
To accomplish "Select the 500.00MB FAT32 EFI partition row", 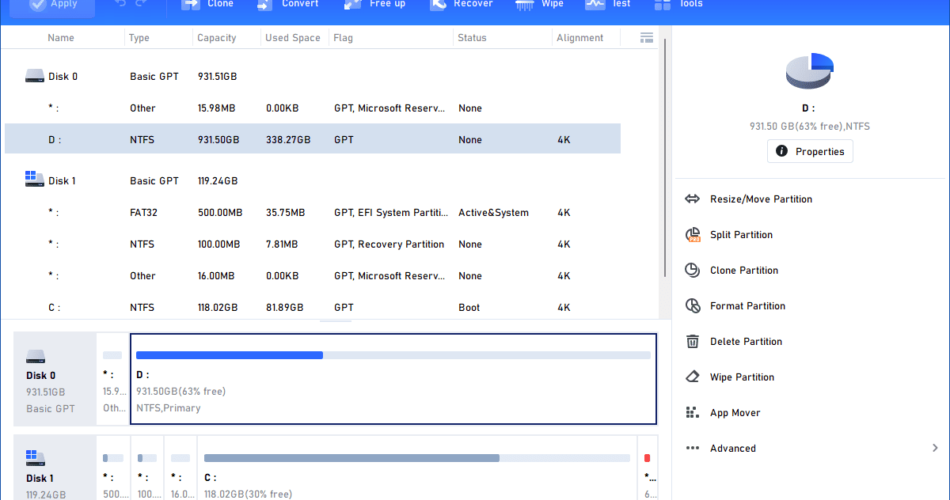I will pyautogui.click(x=313, y=213).
